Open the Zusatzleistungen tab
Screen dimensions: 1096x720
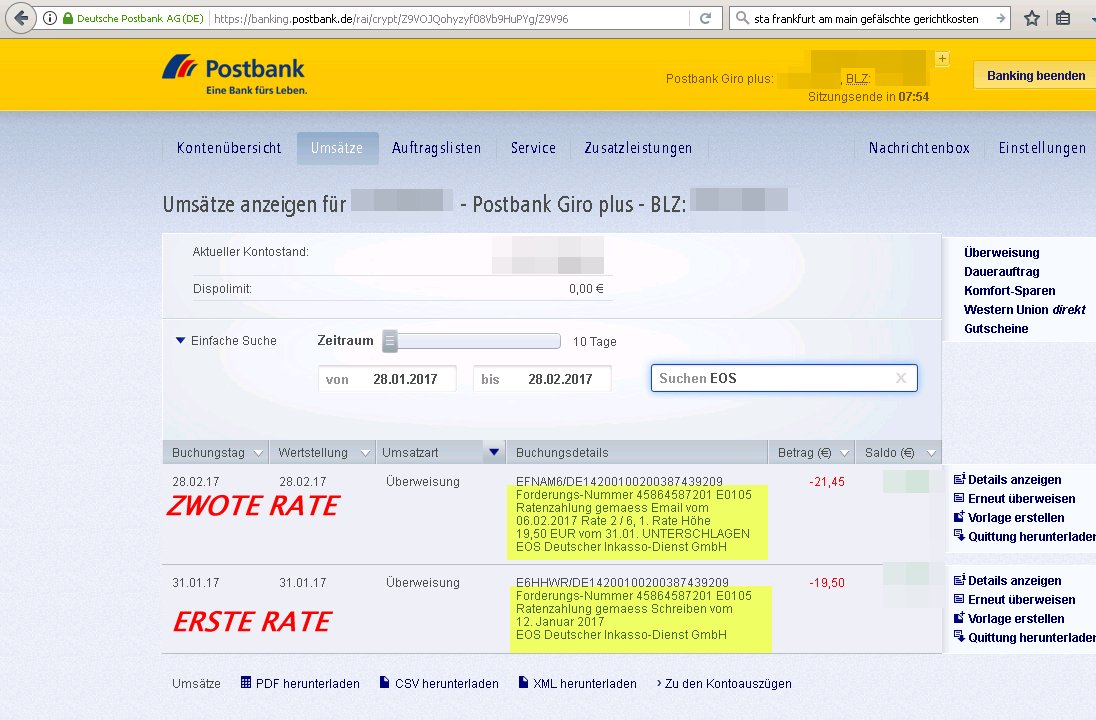pyautogui.click(x=638, y=148)
